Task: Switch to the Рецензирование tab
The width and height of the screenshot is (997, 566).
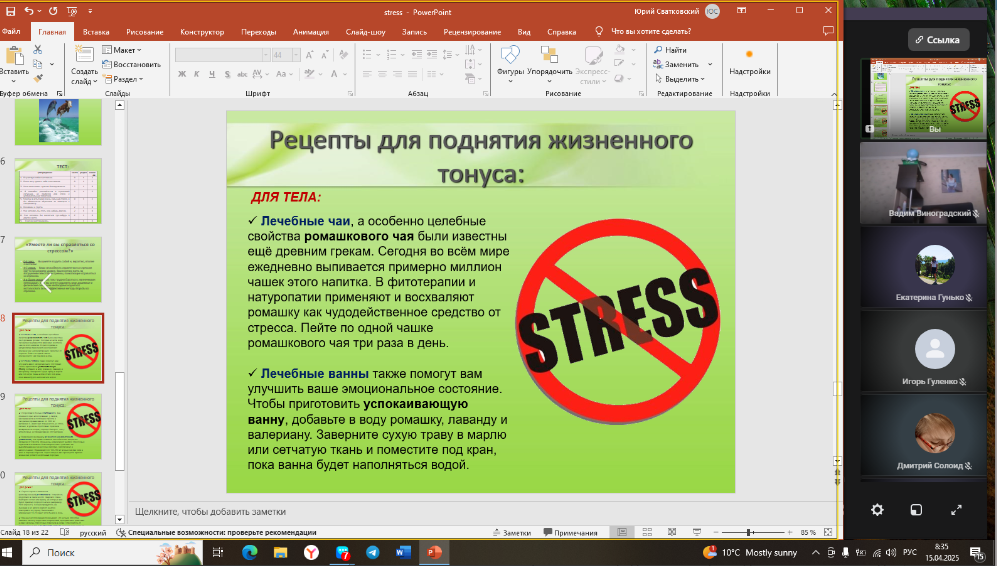Action: coord(472,32)
